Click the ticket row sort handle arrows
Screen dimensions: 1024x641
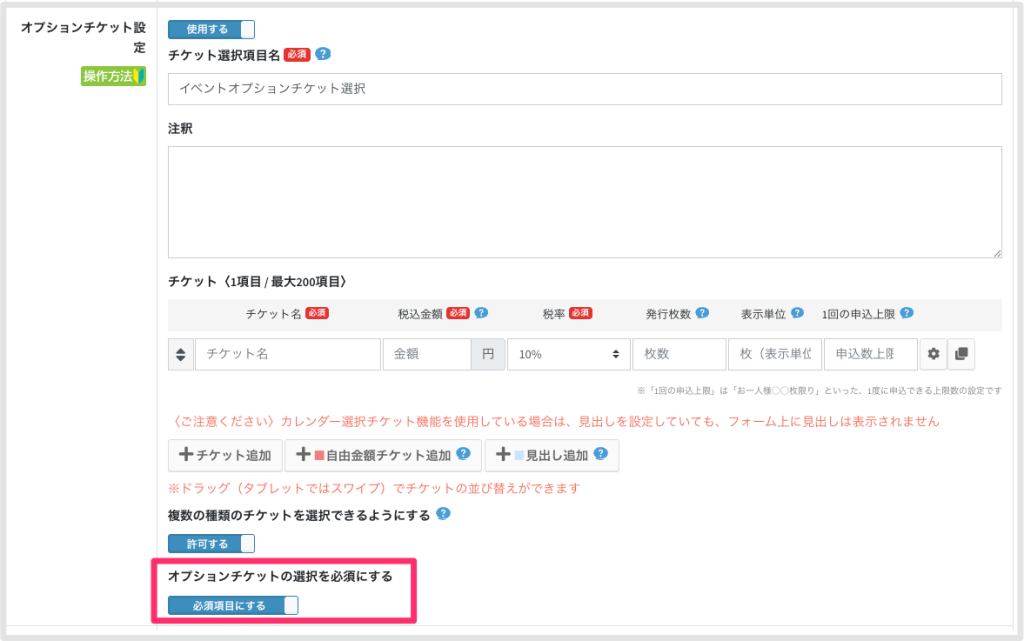point(181,354)
